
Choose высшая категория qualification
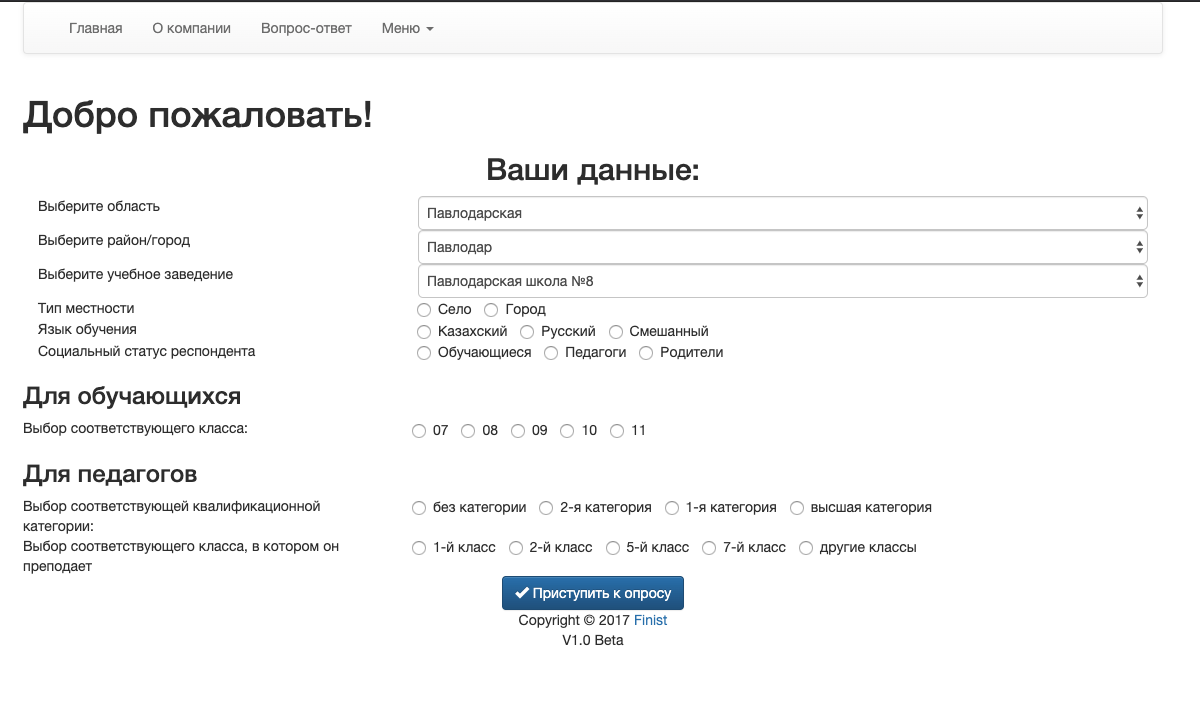(x=795, y=508)
